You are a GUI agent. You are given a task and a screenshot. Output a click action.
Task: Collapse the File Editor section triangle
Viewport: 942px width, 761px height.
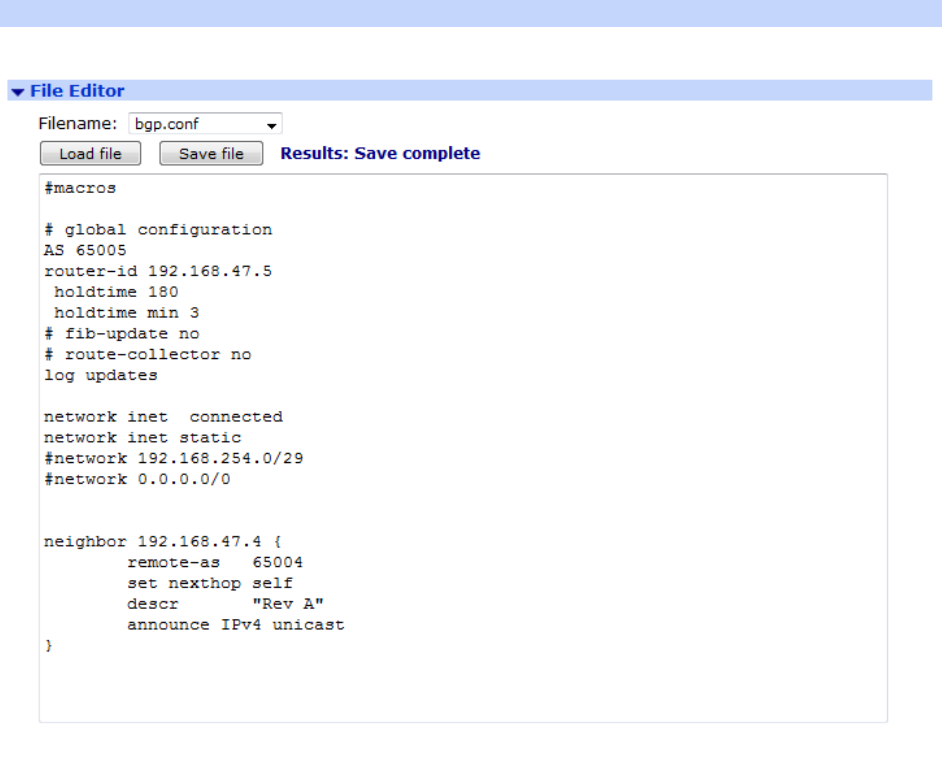17,92
